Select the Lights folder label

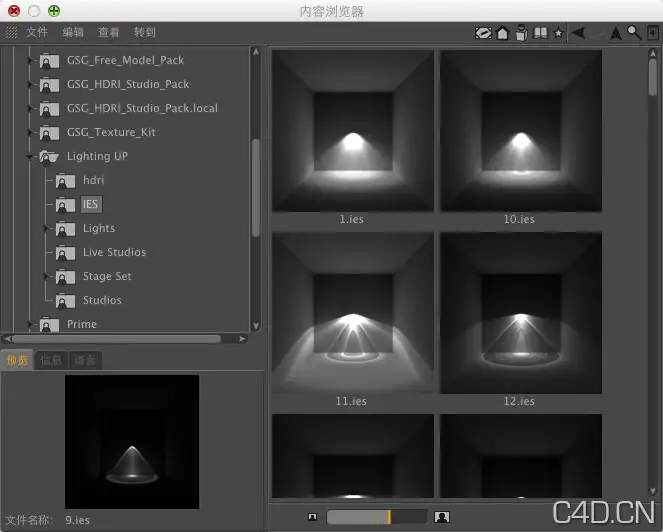point(99,228)
